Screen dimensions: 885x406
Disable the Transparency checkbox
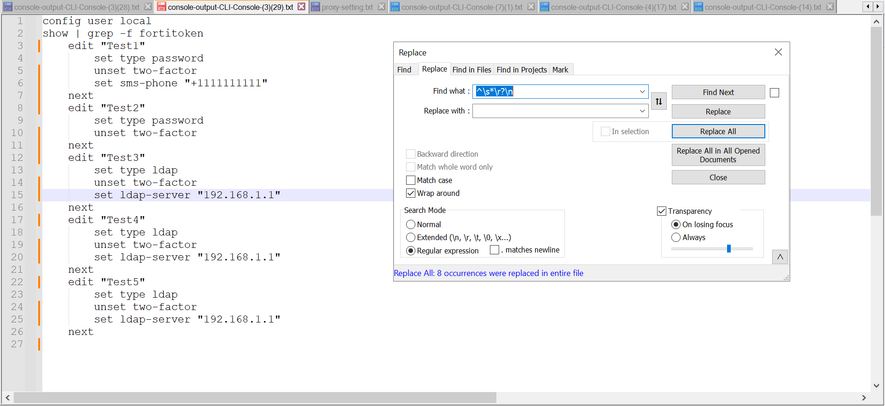click(x=662, y=211)
